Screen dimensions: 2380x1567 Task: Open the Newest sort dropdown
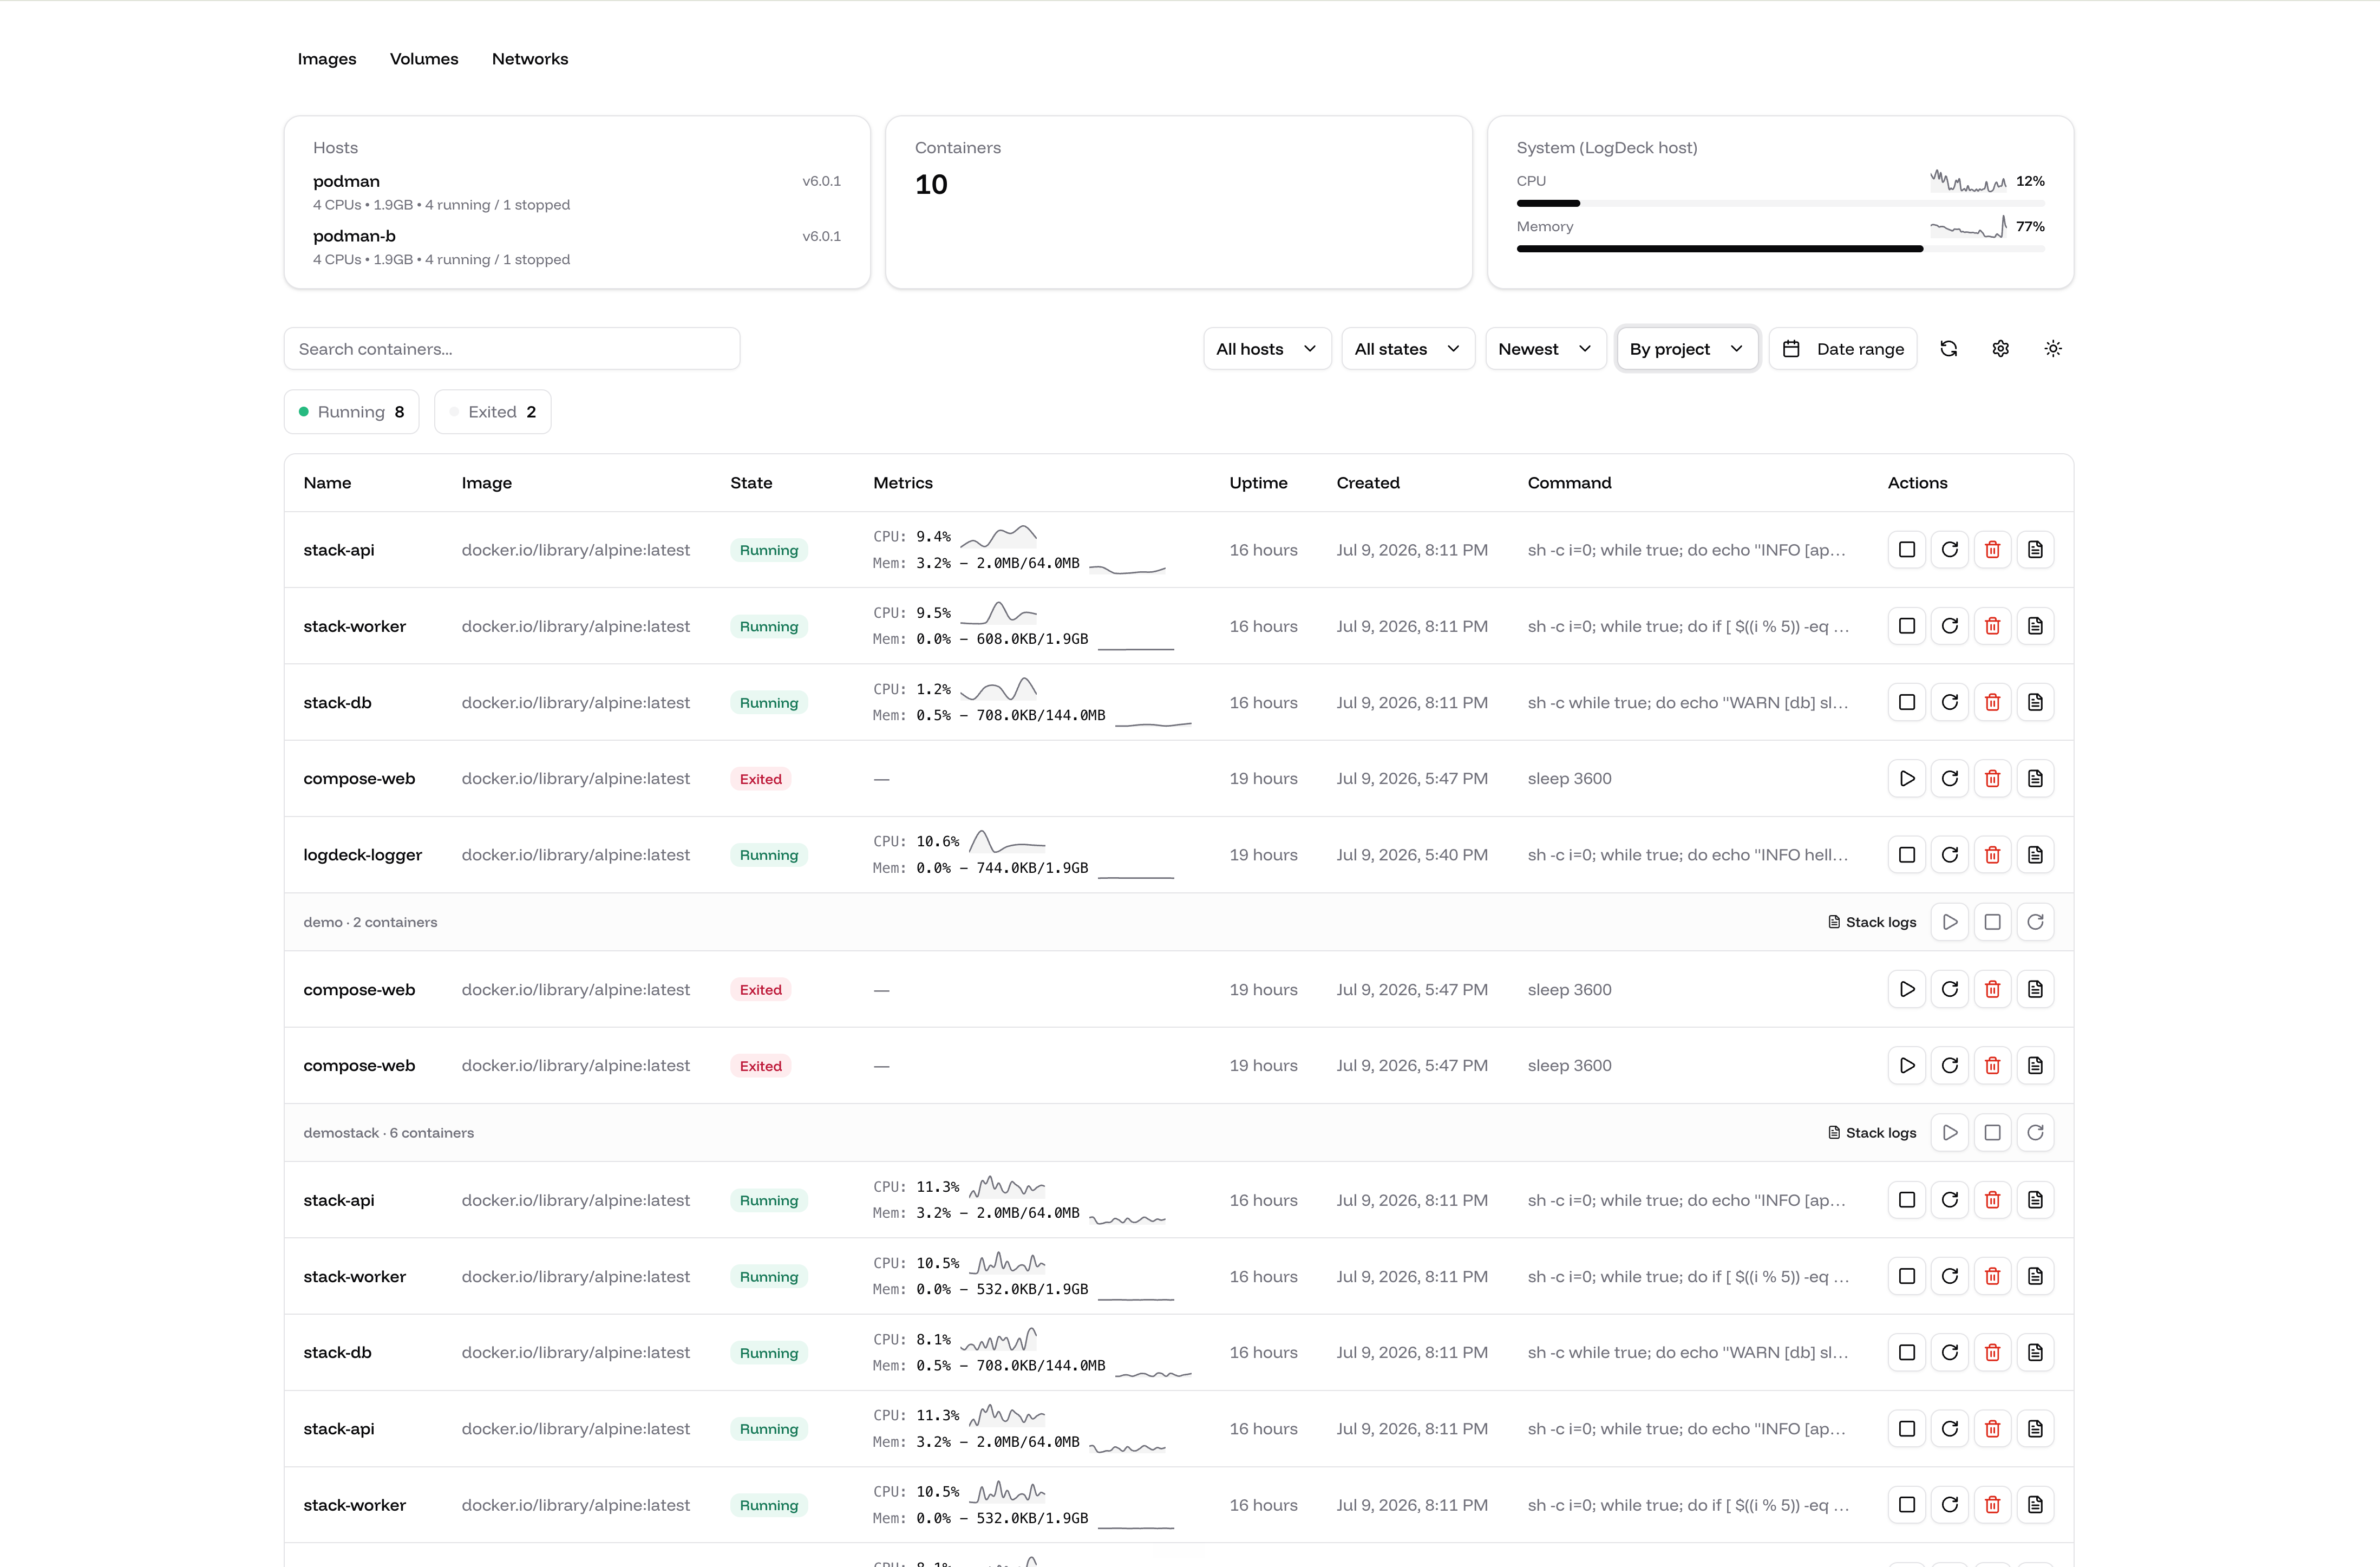(1545, 349)
